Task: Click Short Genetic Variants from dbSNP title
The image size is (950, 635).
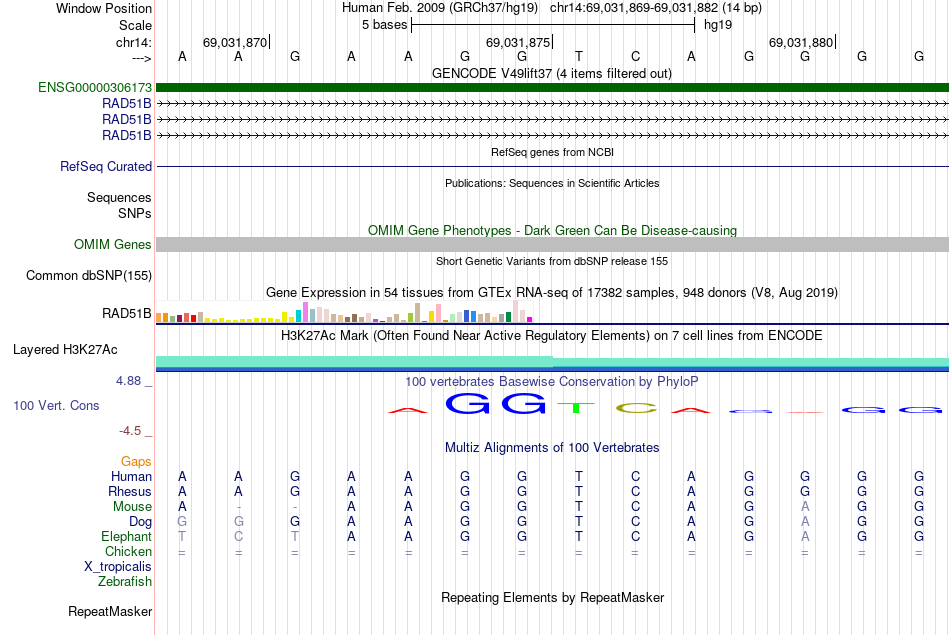Action: click(x=552, y=261)
